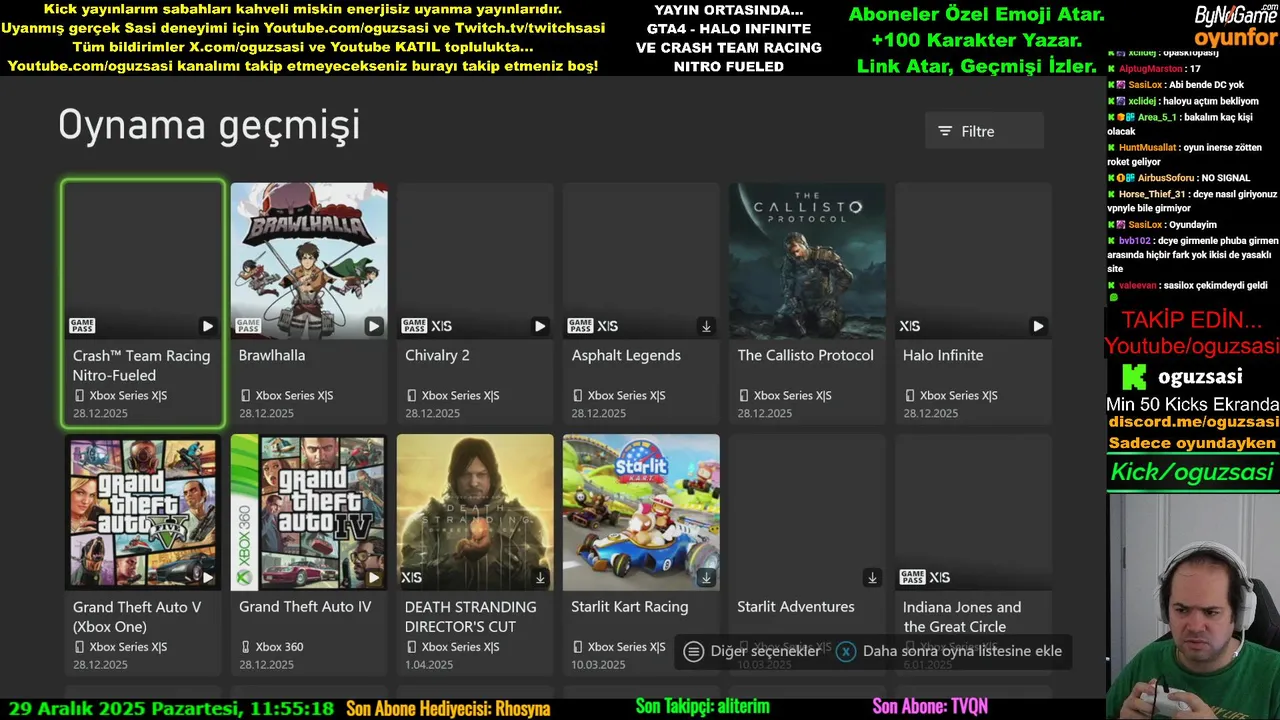The width and height of the screenshot is (1280, 720).
Task: Click the console icon under The Callisto Protocol
Action: 744,396
